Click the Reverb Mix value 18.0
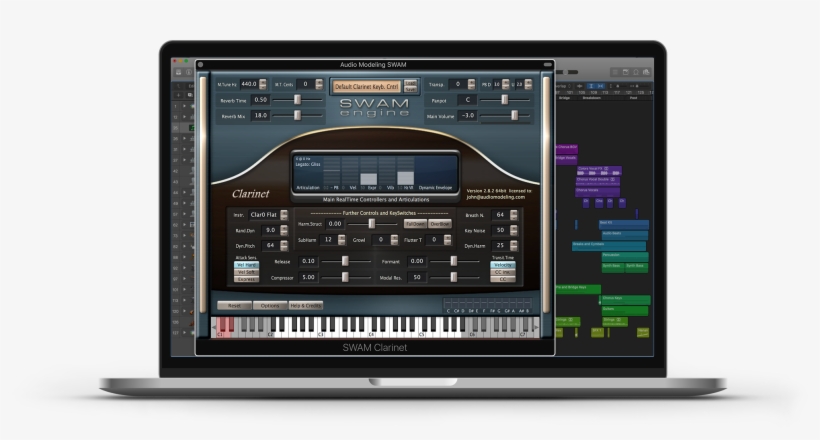 pos(260,115)
